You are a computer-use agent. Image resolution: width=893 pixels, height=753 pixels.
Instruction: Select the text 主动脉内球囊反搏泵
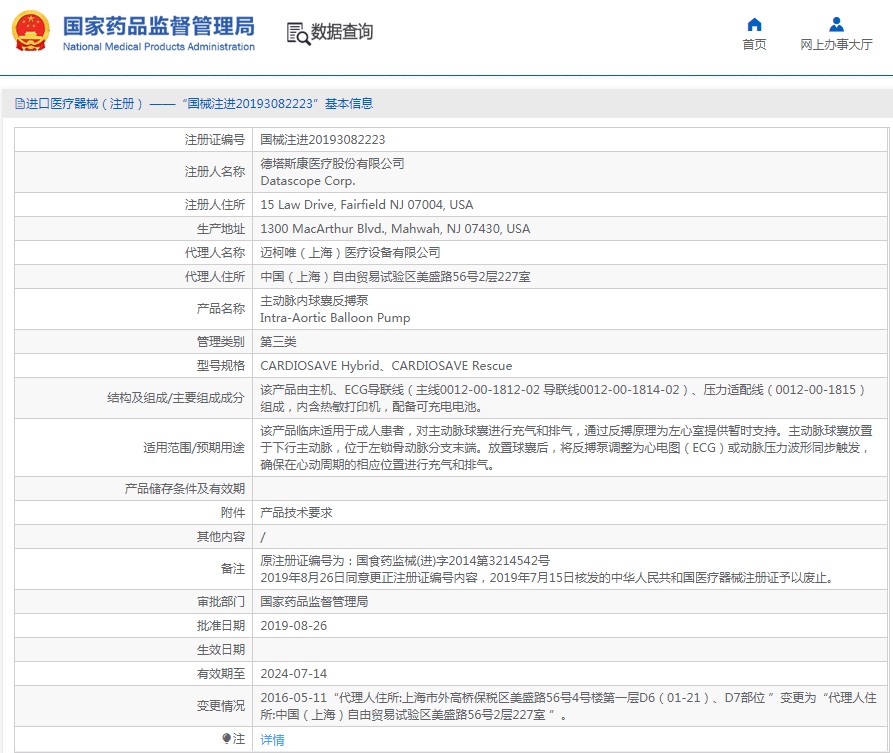coord(314,300)
